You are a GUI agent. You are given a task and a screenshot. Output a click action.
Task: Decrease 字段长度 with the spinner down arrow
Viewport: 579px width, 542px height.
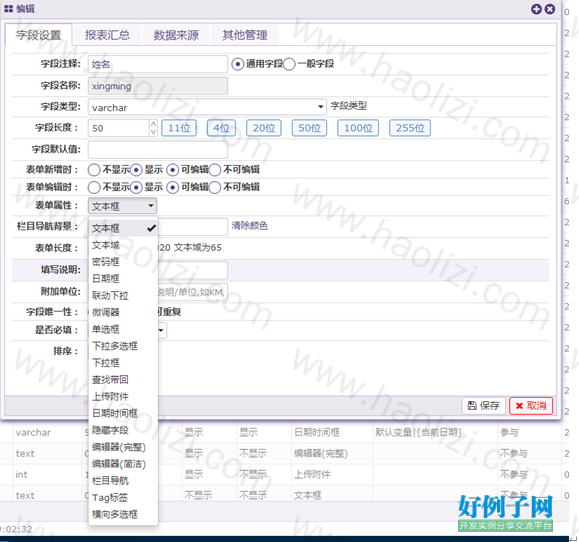(x=154, y=132)
